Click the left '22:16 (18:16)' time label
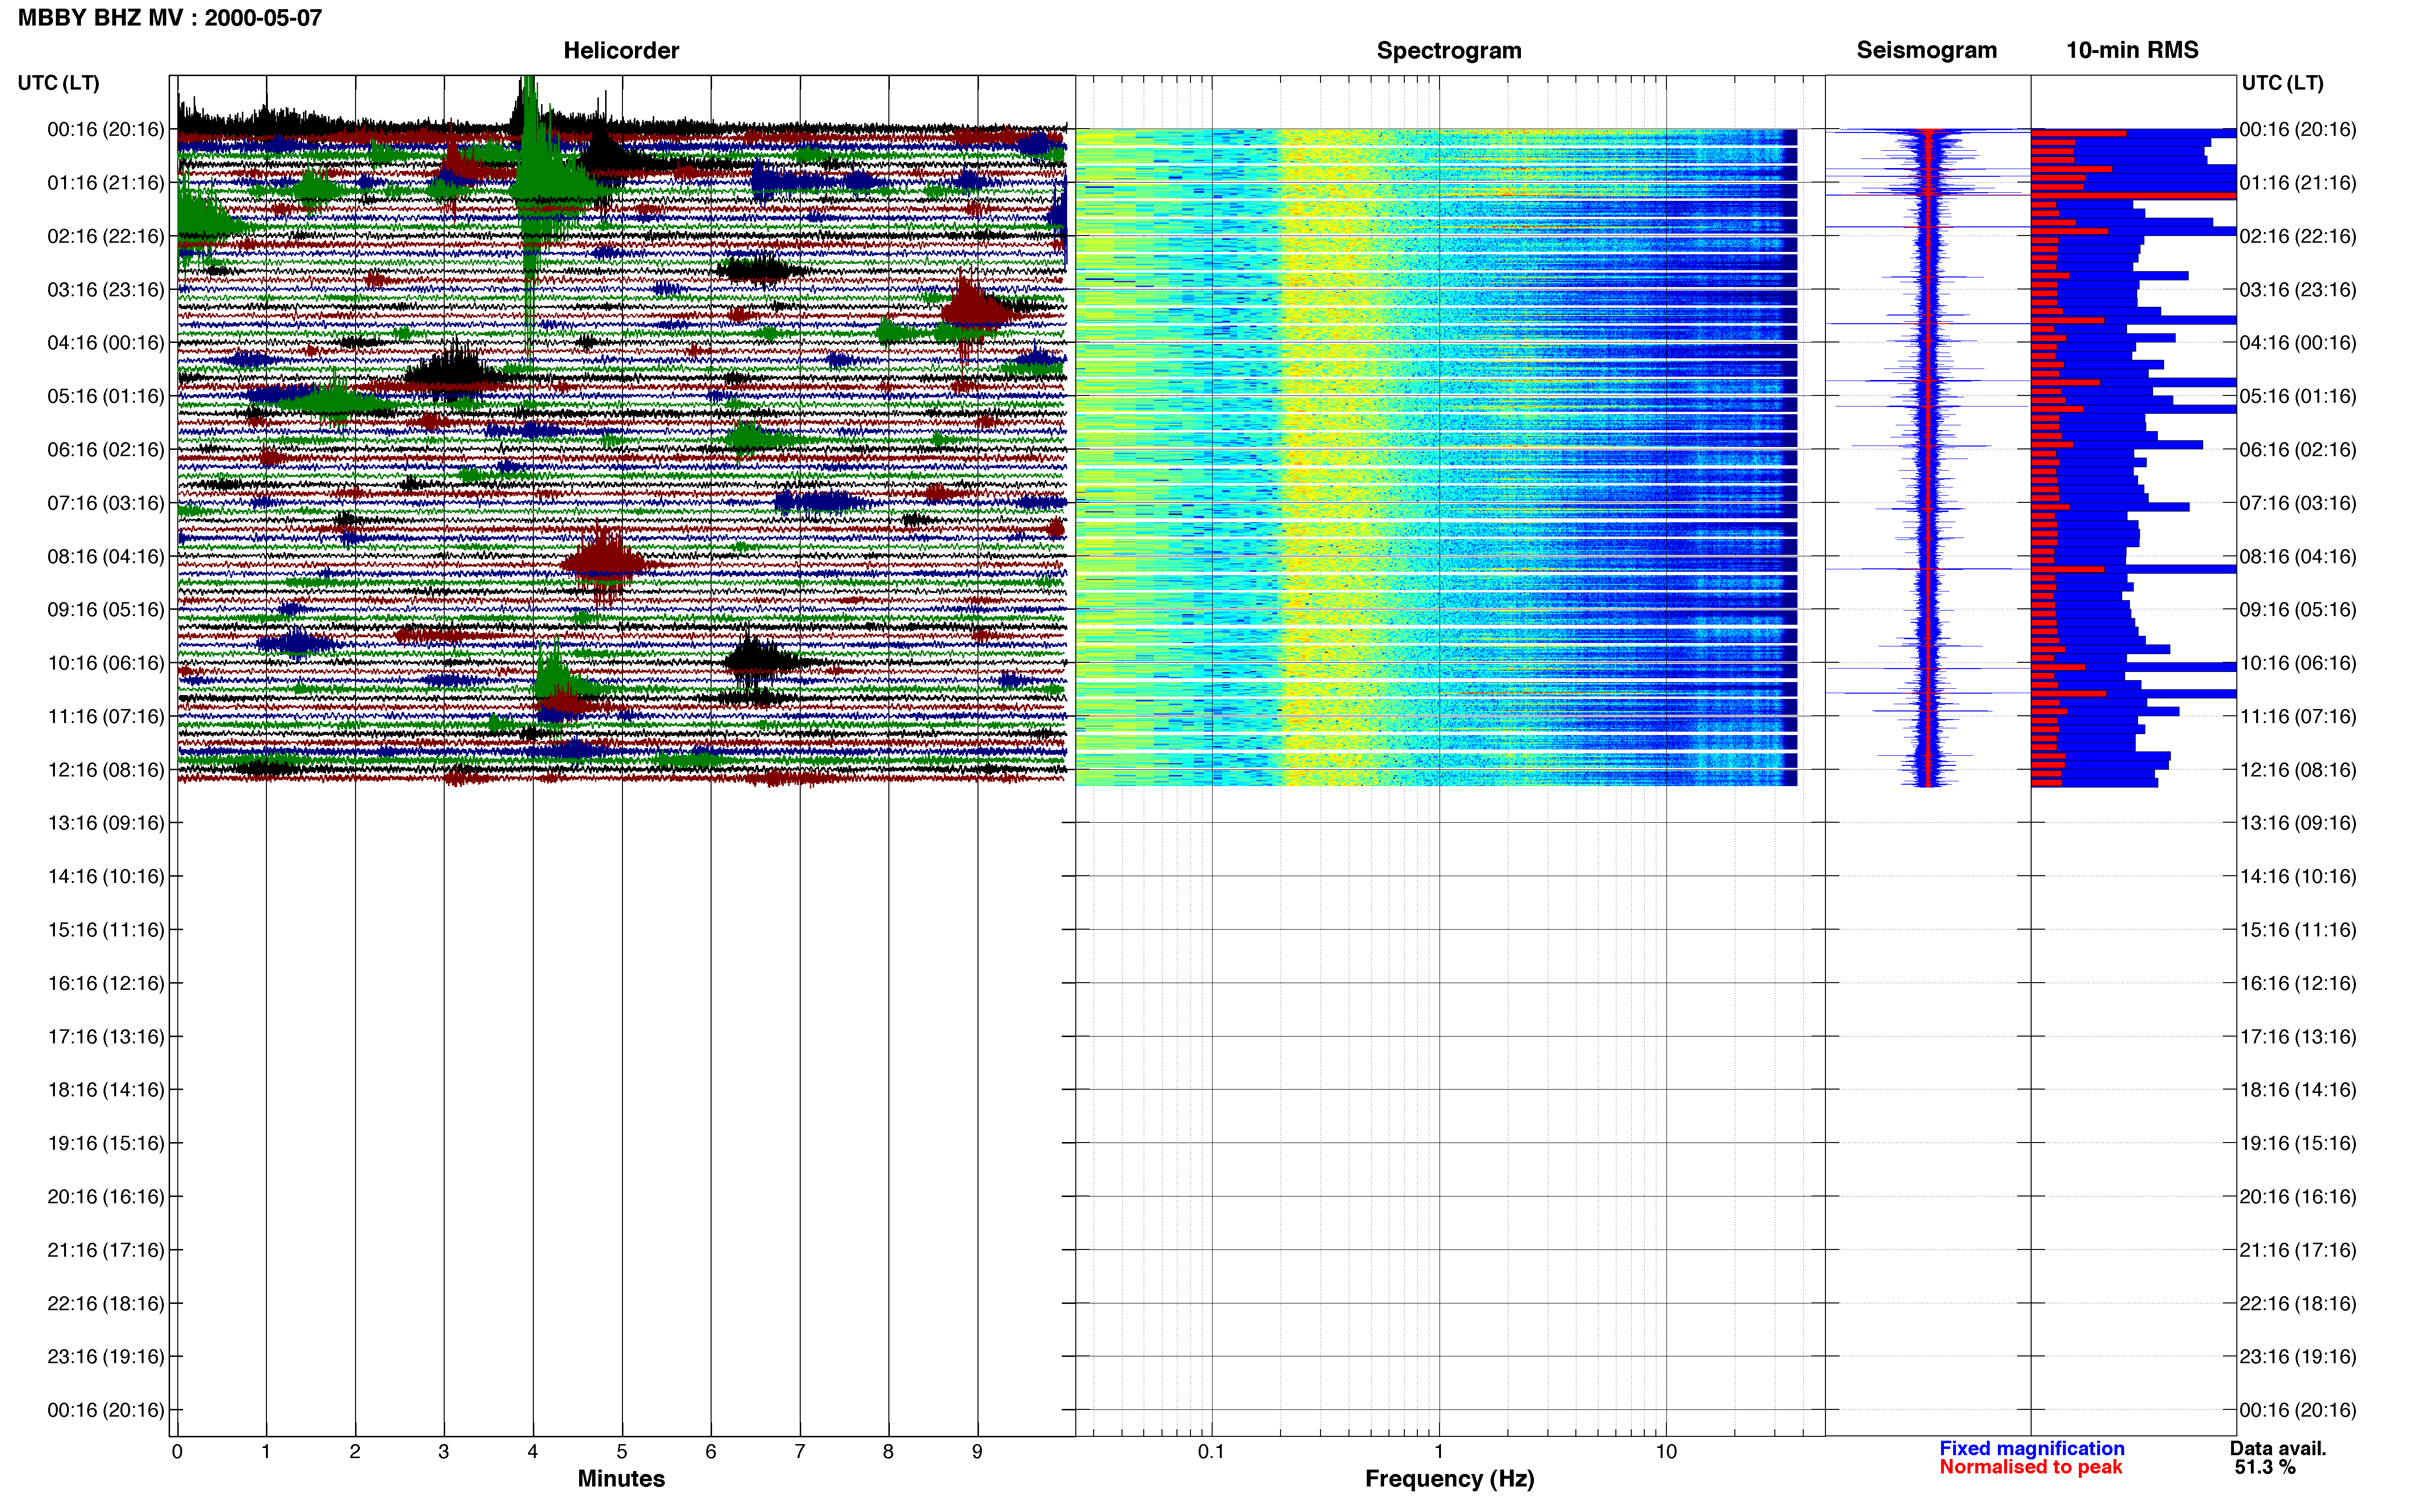2418x1512 pixels. [x=106, y=1303]
